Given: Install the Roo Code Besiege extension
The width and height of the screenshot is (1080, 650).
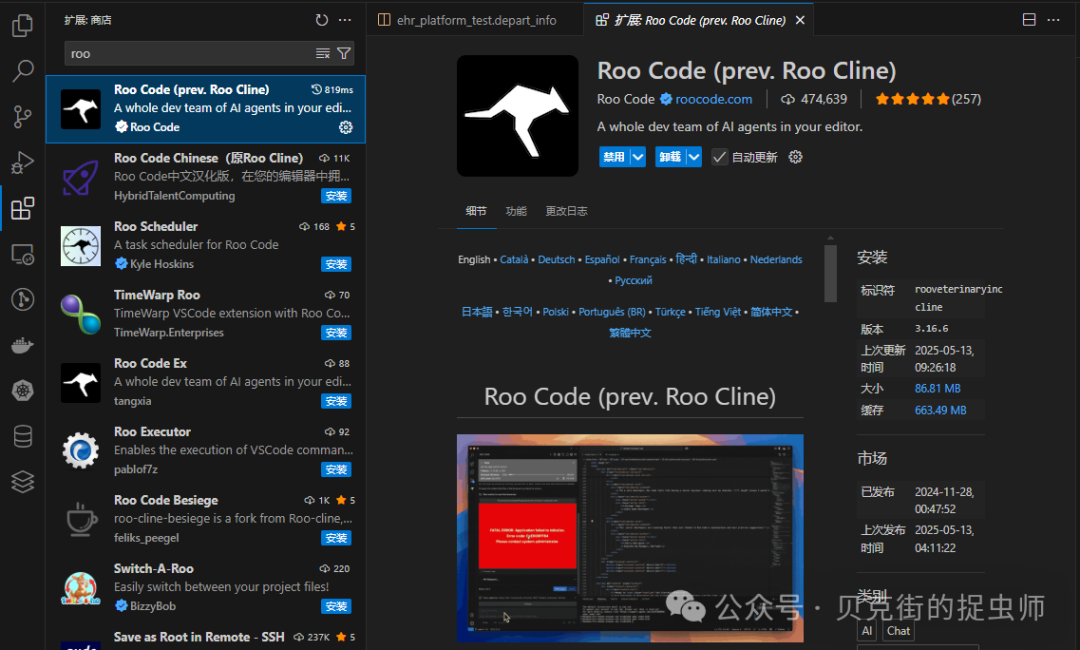Looking at the screenshot, I should point(336,538).
